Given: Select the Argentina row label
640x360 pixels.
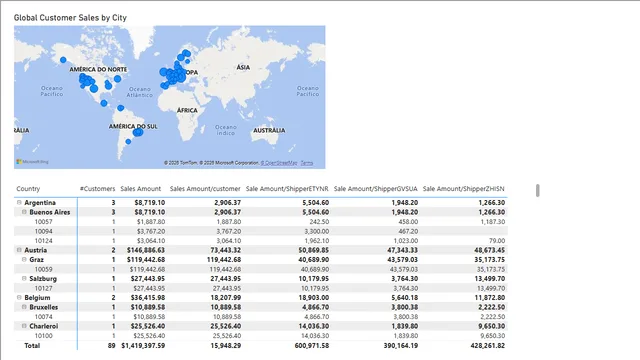Looking at the screenshot, I should [x=40, y=202].
